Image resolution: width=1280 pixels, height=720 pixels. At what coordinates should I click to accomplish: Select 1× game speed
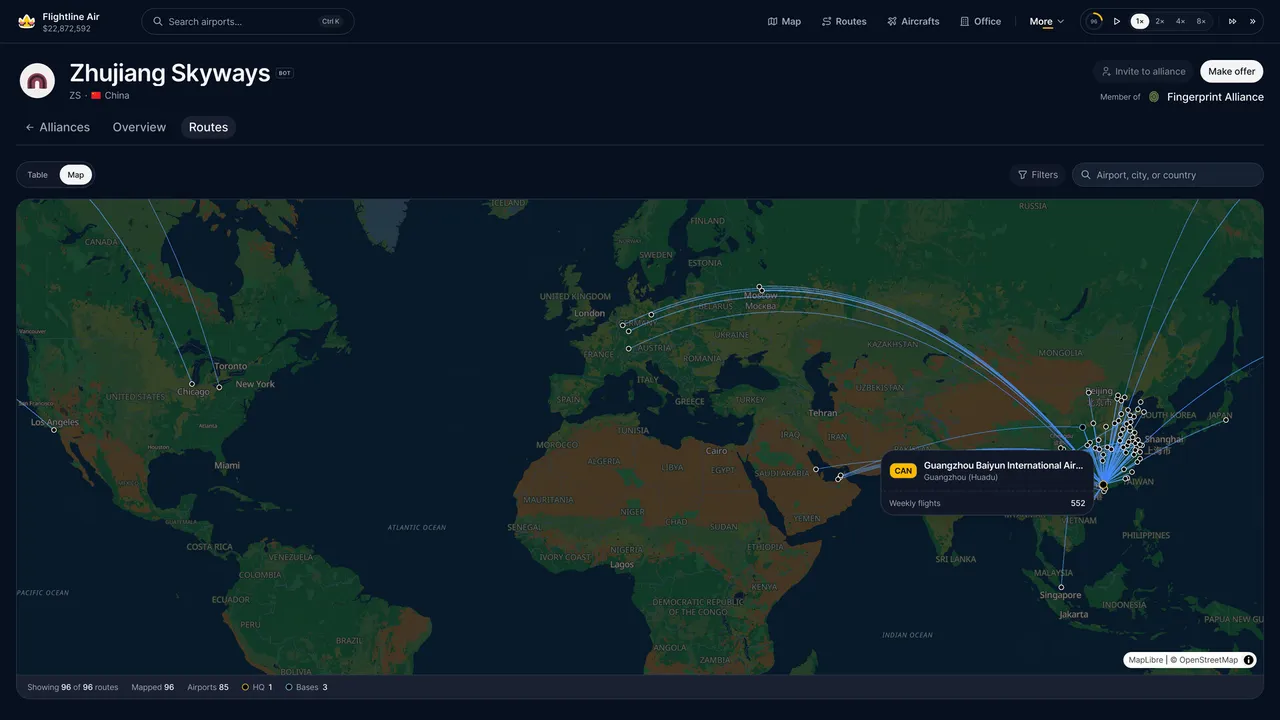[x=1139, y=21]
